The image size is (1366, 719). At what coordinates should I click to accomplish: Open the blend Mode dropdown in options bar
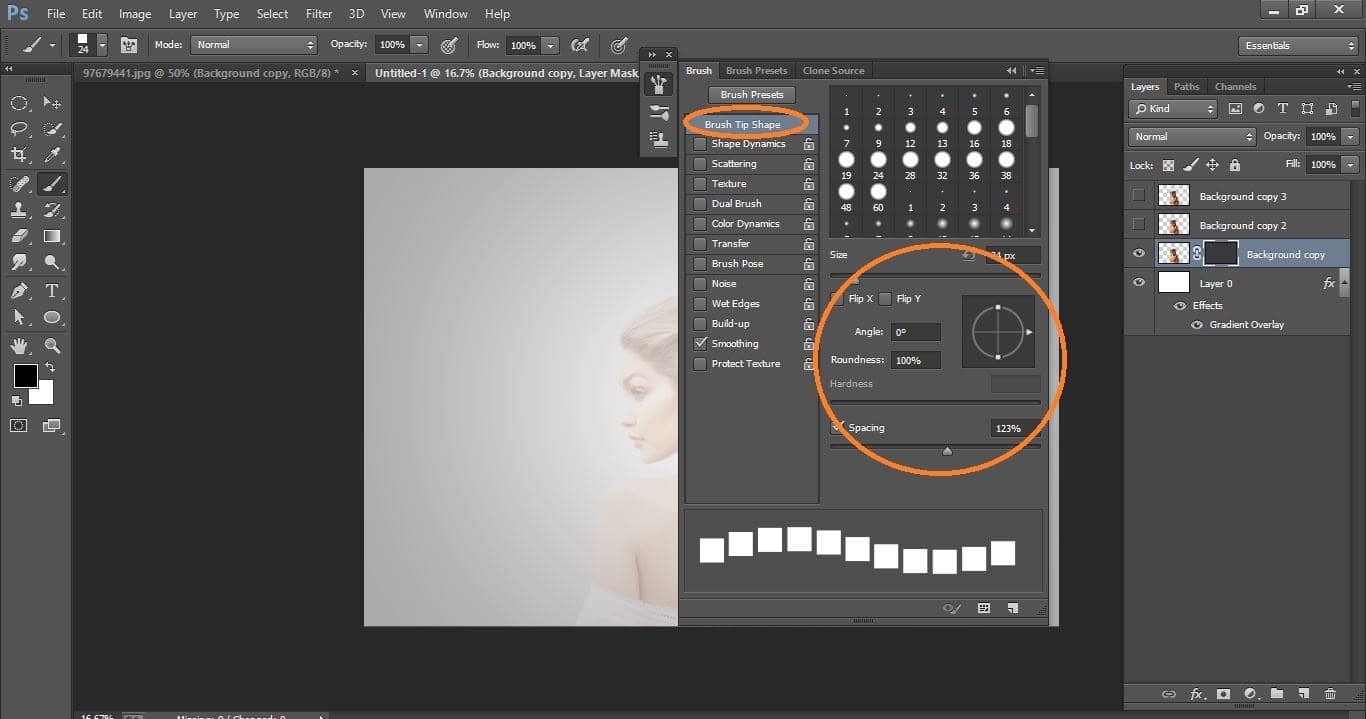pyautogui.click(x=253, y=44)
